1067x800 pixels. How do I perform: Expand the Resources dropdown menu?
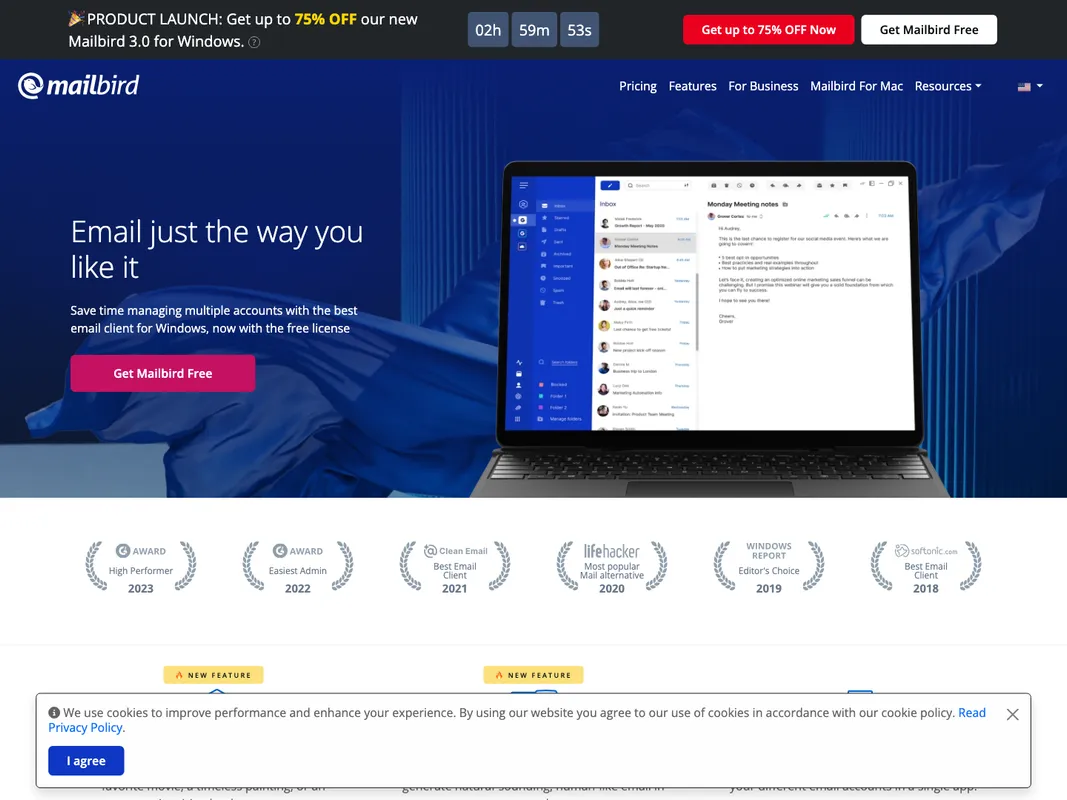(948, 87)
